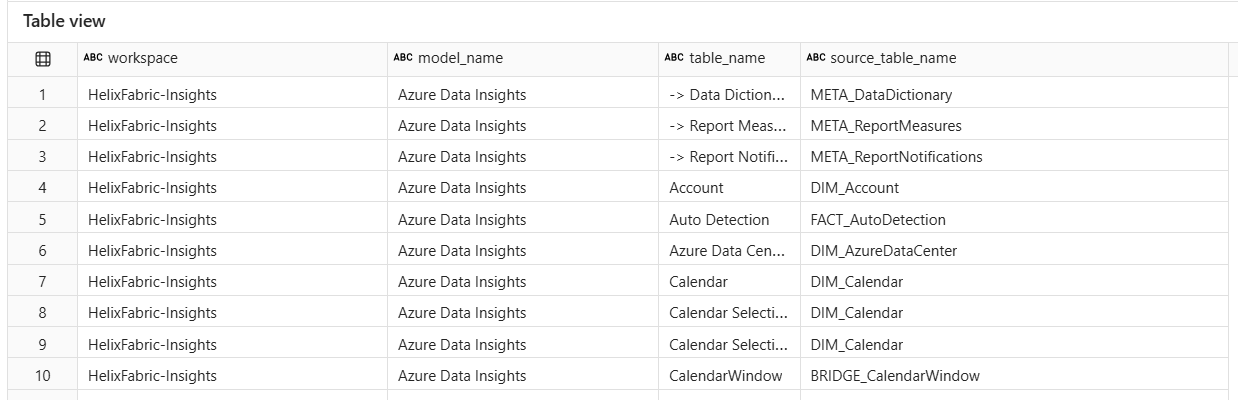
Task: Click the META_DataDictionary cell
Action: [x=881, y=95]
